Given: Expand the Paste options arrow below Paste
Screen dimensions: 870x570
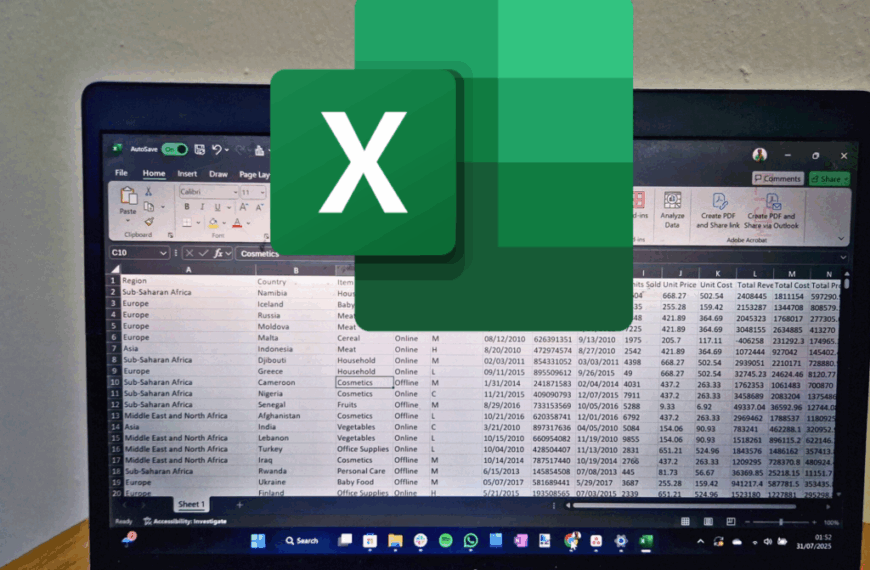Looking at the screenshot, I should [128, 220].
